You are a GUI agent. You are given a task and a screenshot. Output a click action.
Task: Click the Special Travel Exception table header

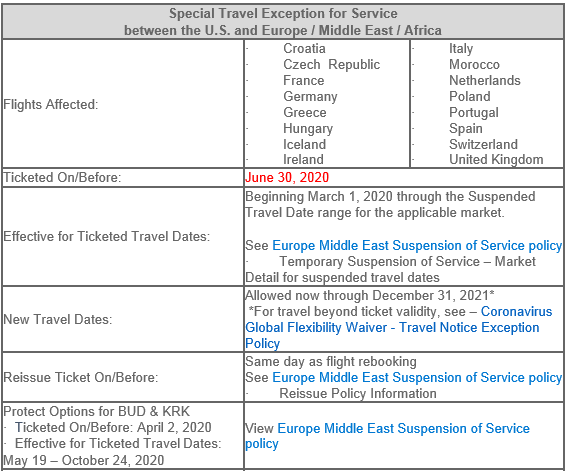(283, 22)
